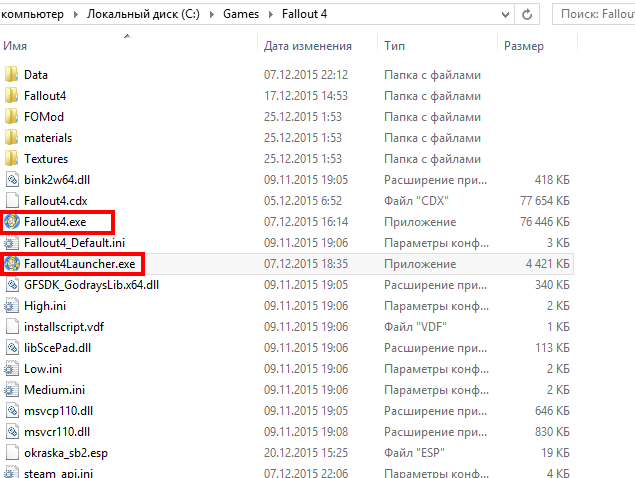
Task: Select the Fallout4 folder icon
Action: click(12, 96)
